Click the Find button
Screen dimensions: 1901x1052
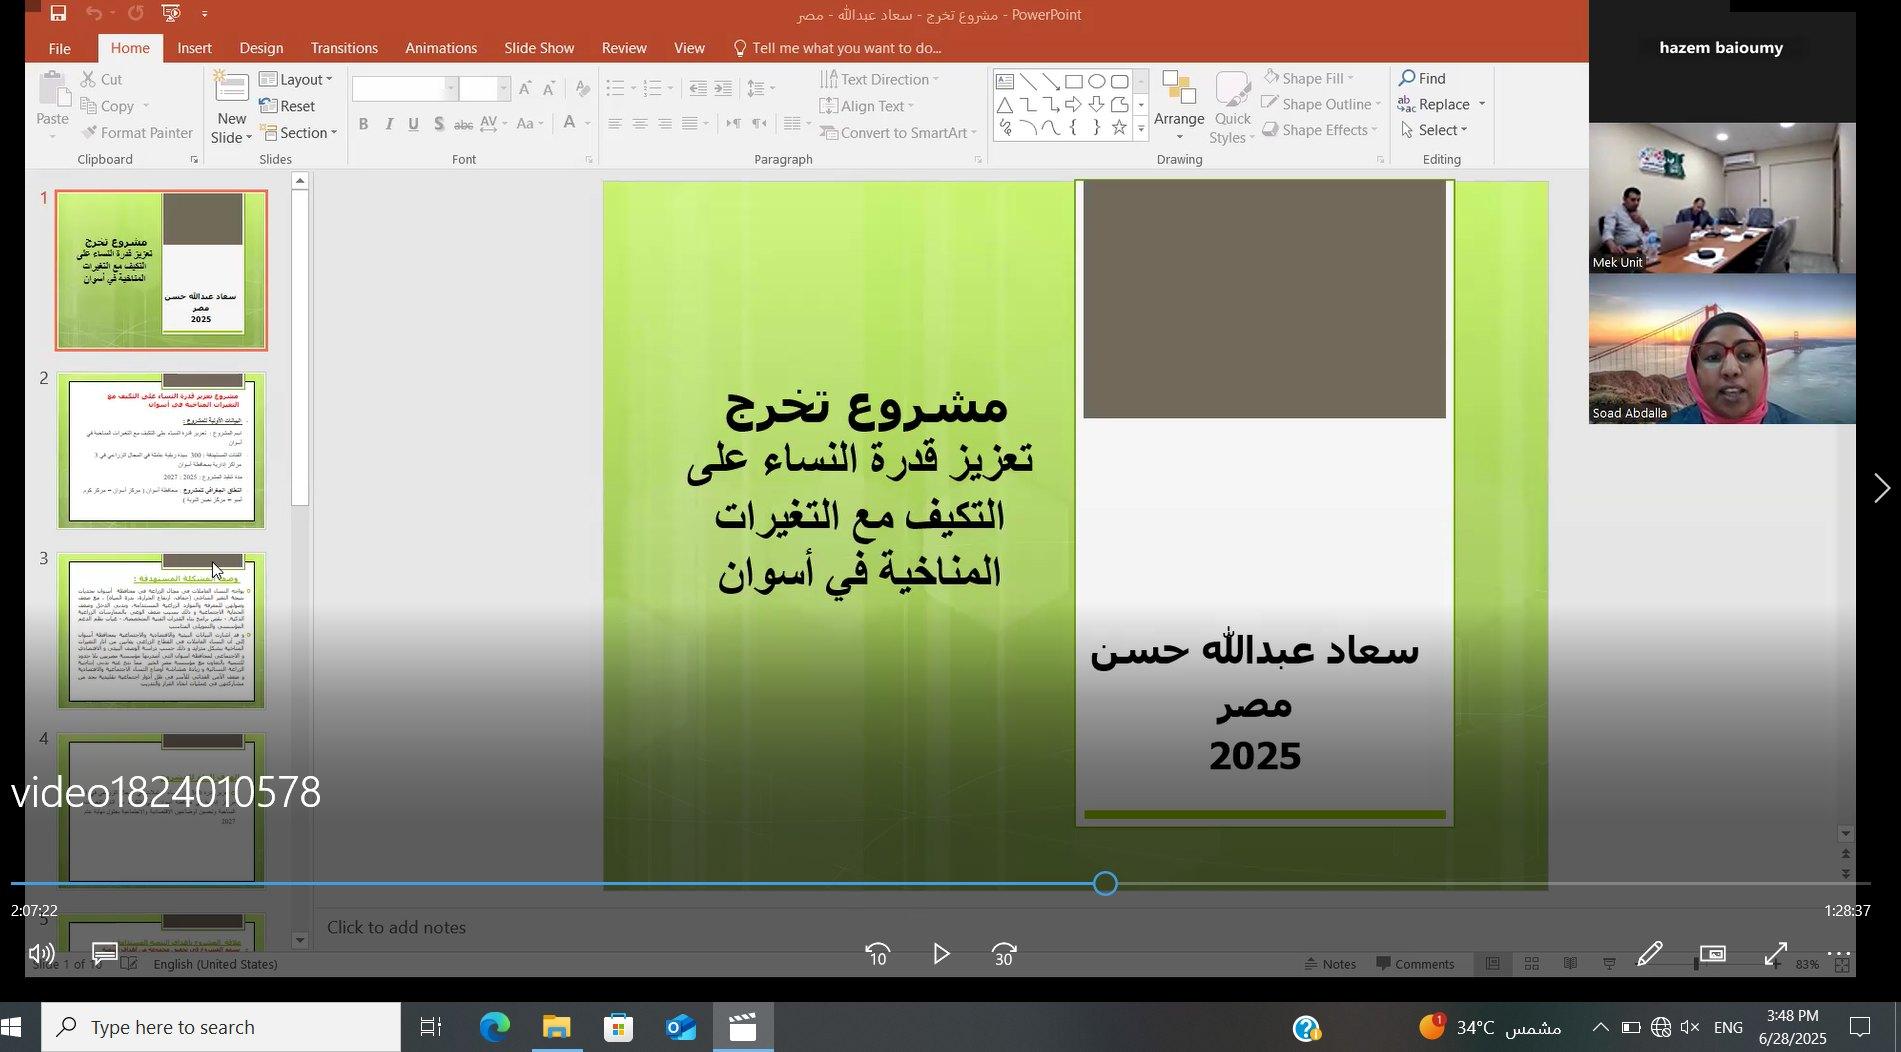1423,78
